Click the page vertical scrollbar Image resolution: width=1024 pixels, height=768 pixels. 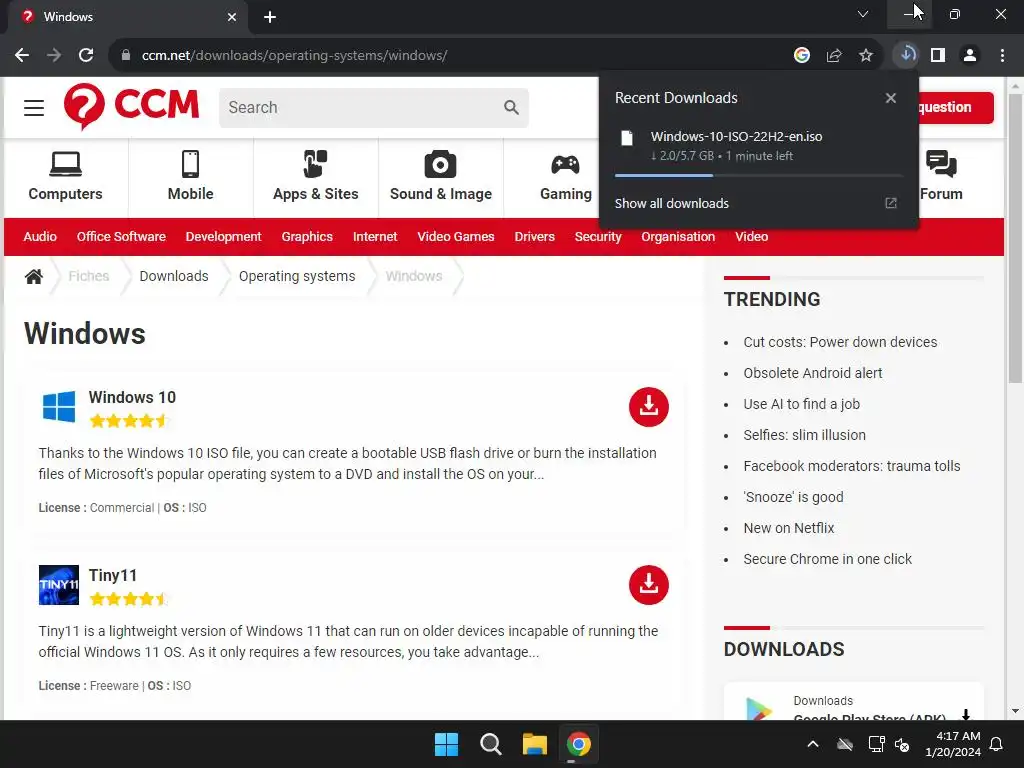[1015, 238]
